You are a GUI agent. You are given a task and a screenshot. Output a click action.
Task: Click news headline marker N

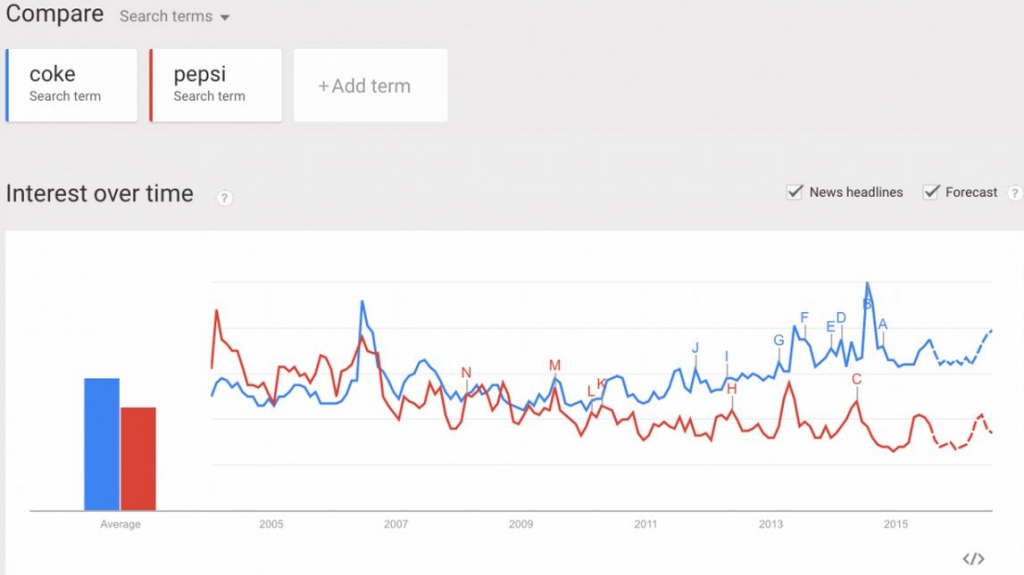(466, 372)
